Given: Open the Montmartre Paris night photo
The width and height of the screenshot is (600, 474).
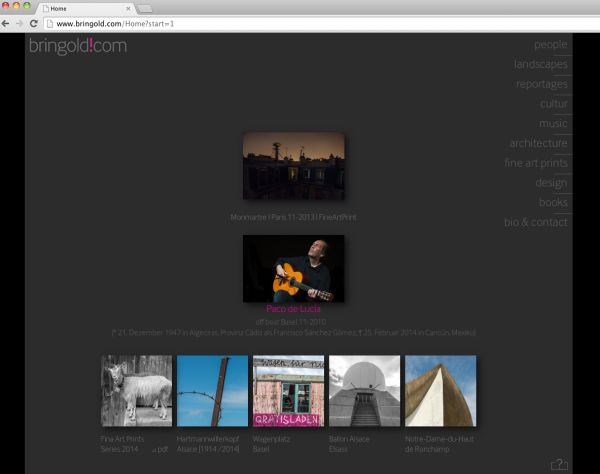Looking at the screenshot, I should 293,165.
